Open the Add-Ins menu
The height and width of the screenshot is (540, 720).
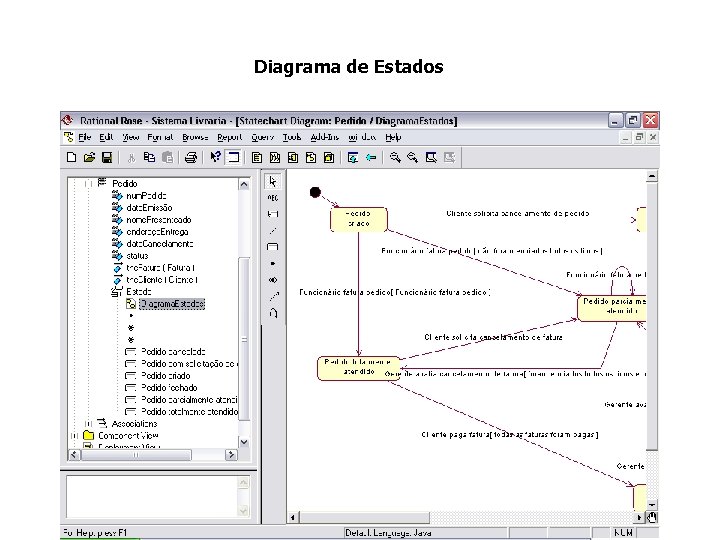coord(325,137)
